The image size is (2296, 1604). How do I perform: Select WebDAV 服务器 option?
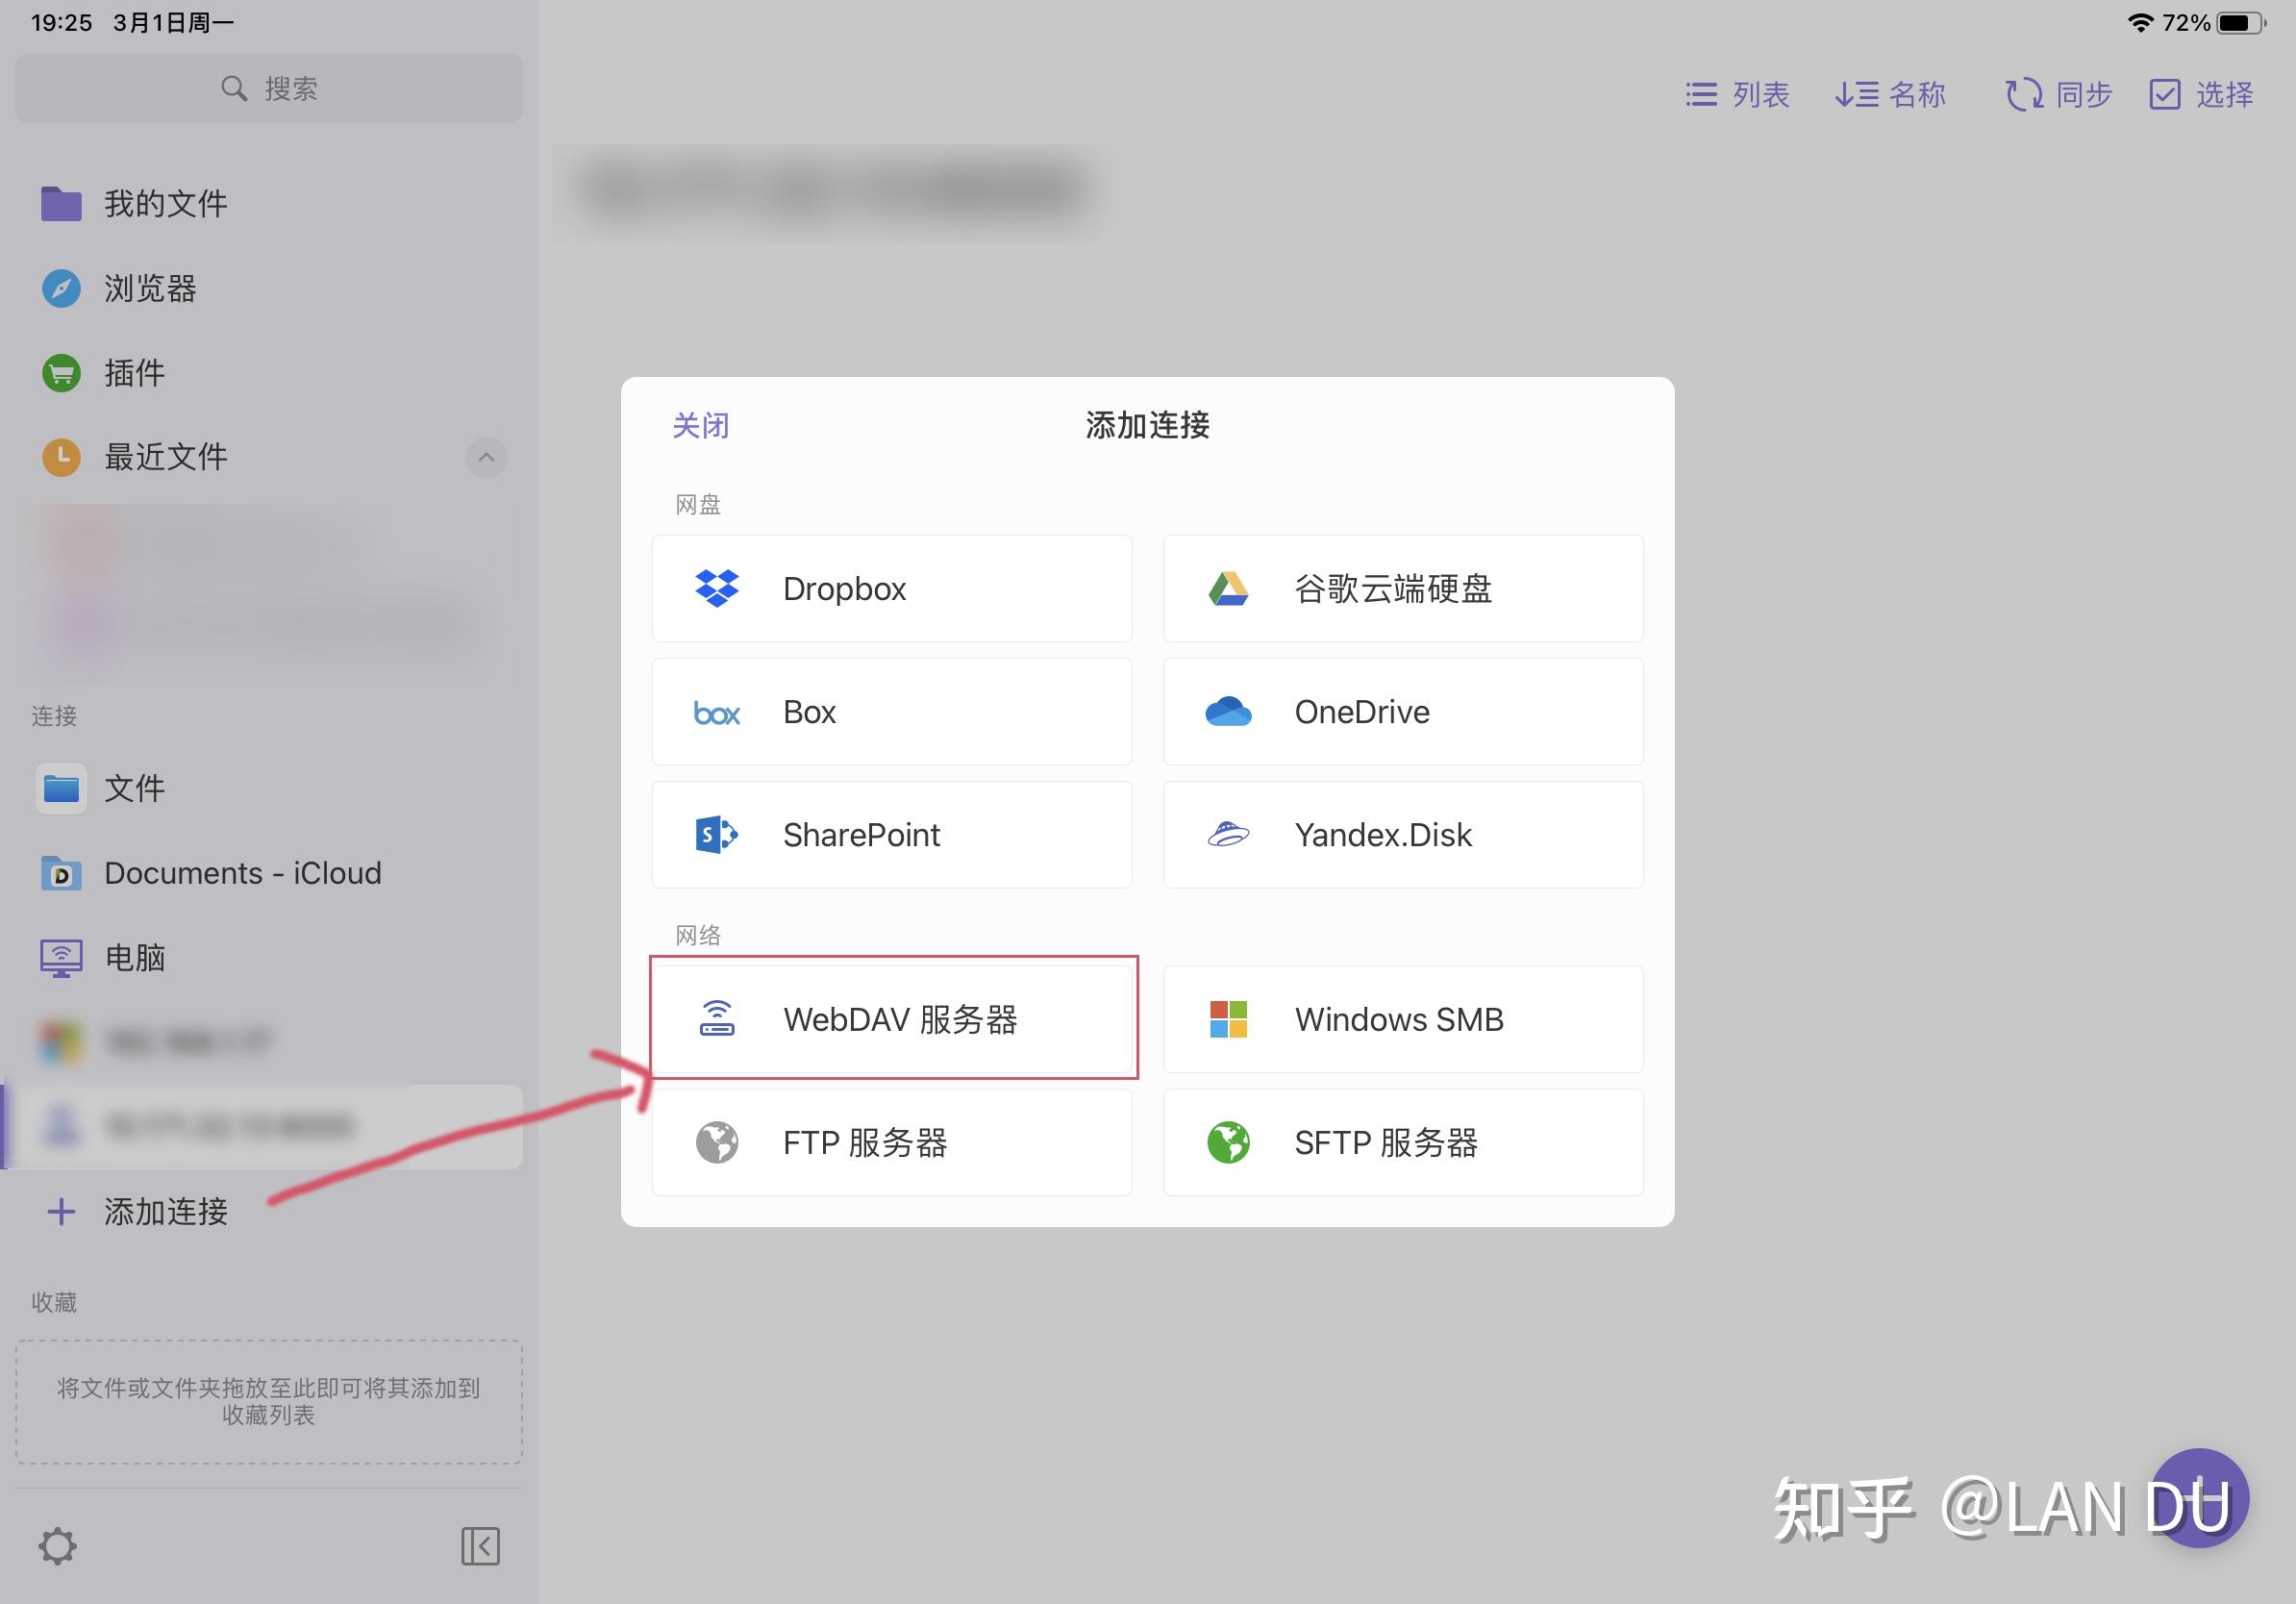click(x=891, y=1019)
